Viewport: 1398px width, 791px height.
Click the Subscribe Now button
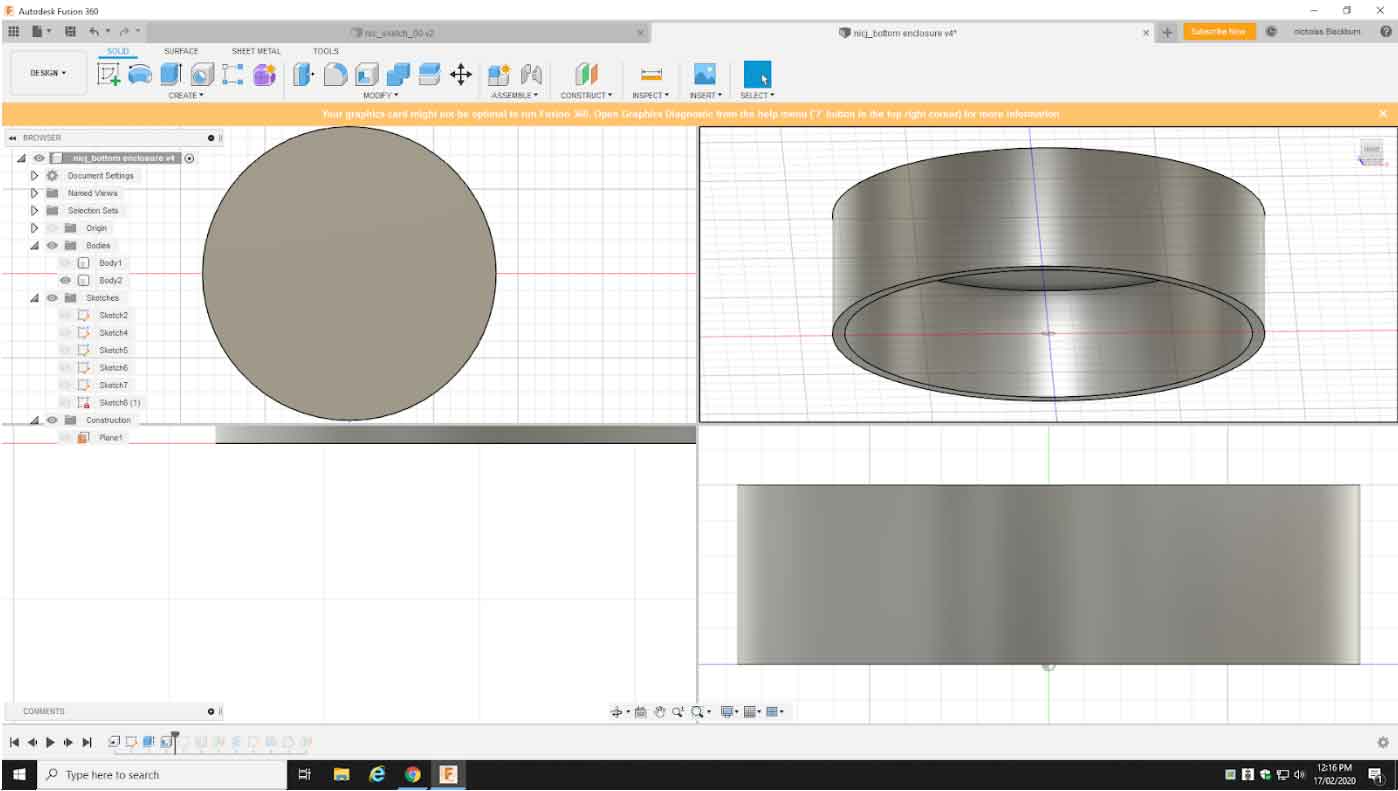[x=1219, y=32]
